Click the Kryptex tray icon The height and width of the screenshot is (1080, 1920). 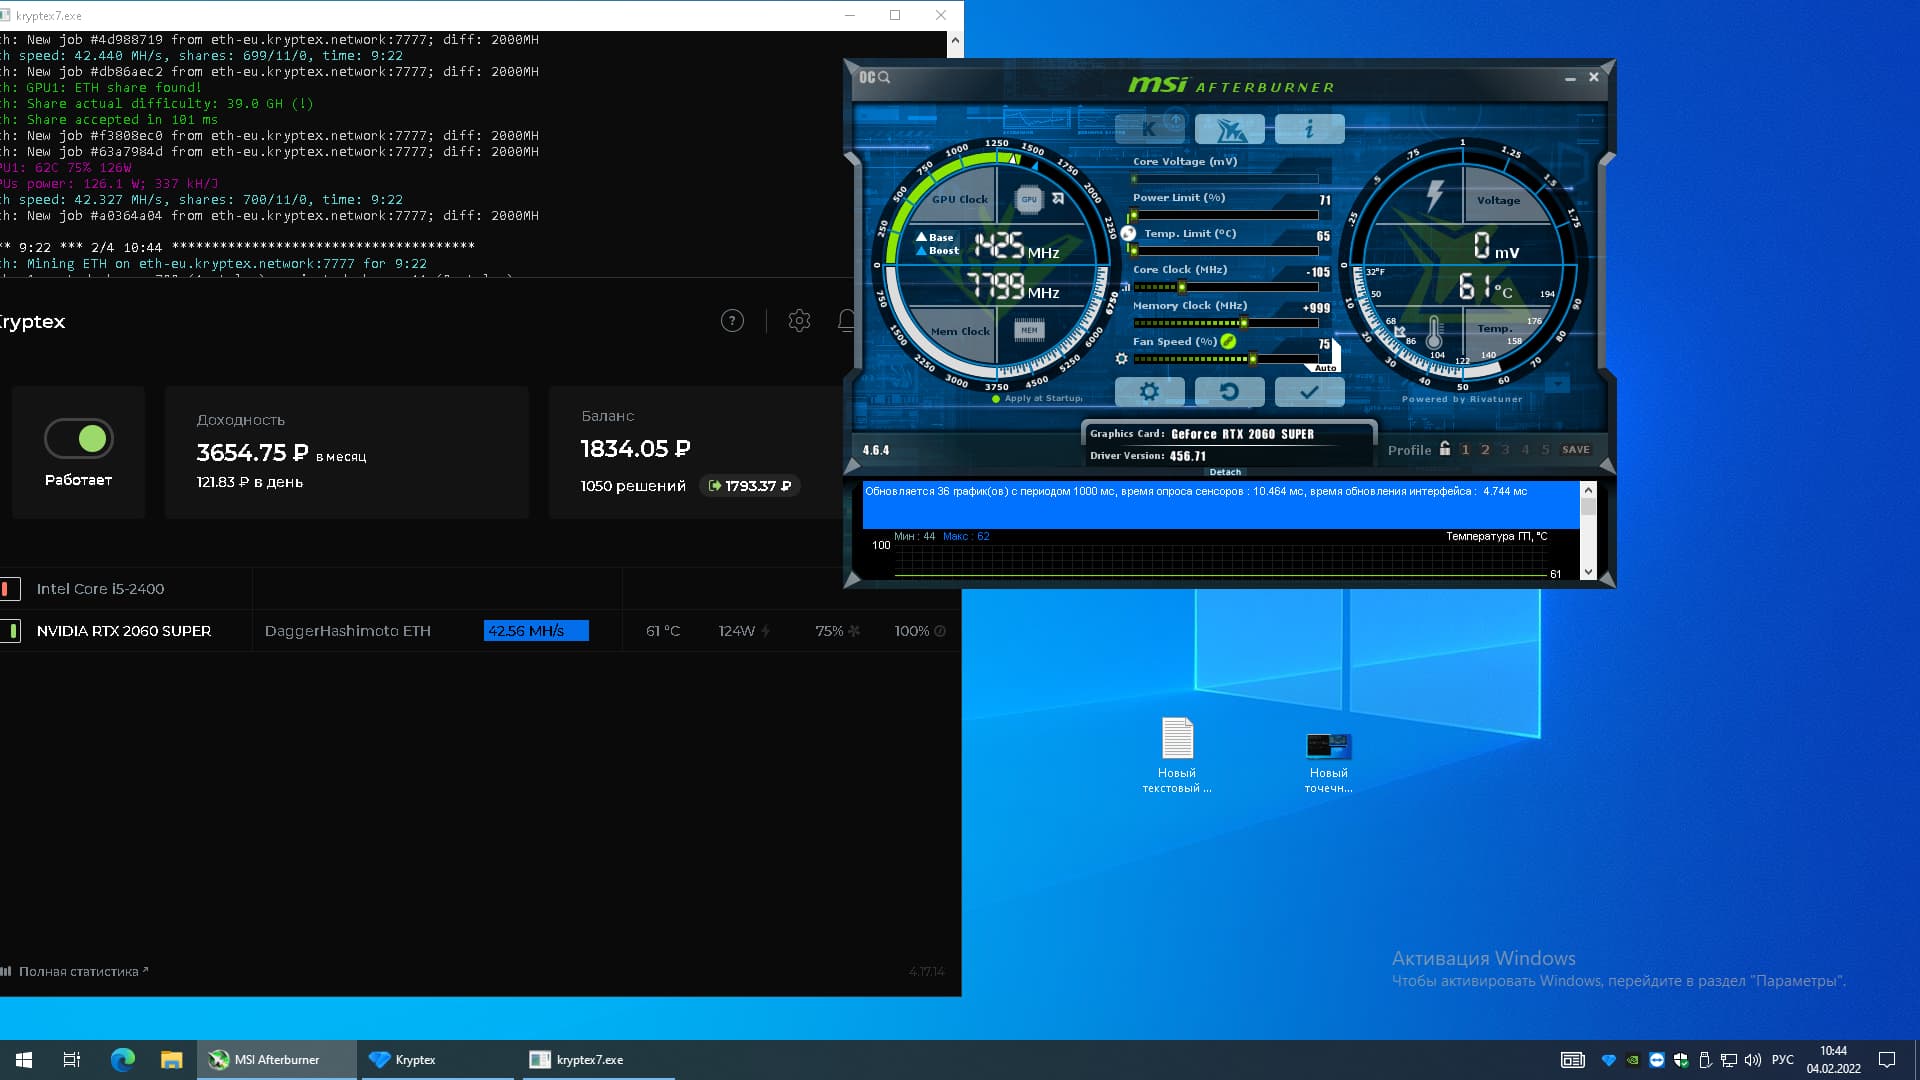coord(1608,1060)
